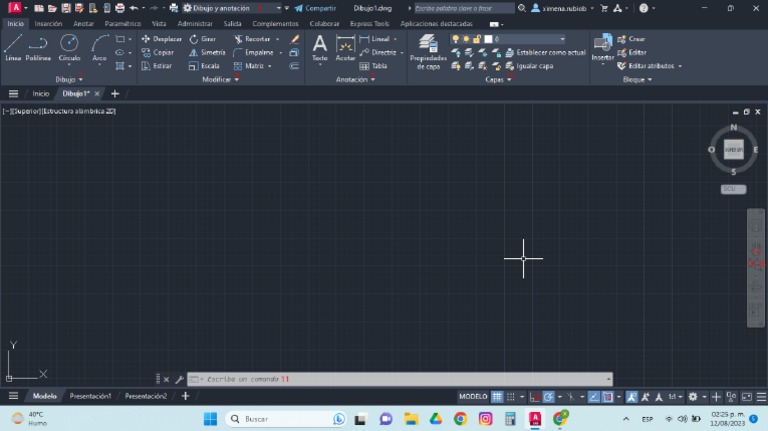Click the Lineal dimension tool
The height and width of the screenshot is (431, 768).
pyautogui.click(x=375, y=39)
